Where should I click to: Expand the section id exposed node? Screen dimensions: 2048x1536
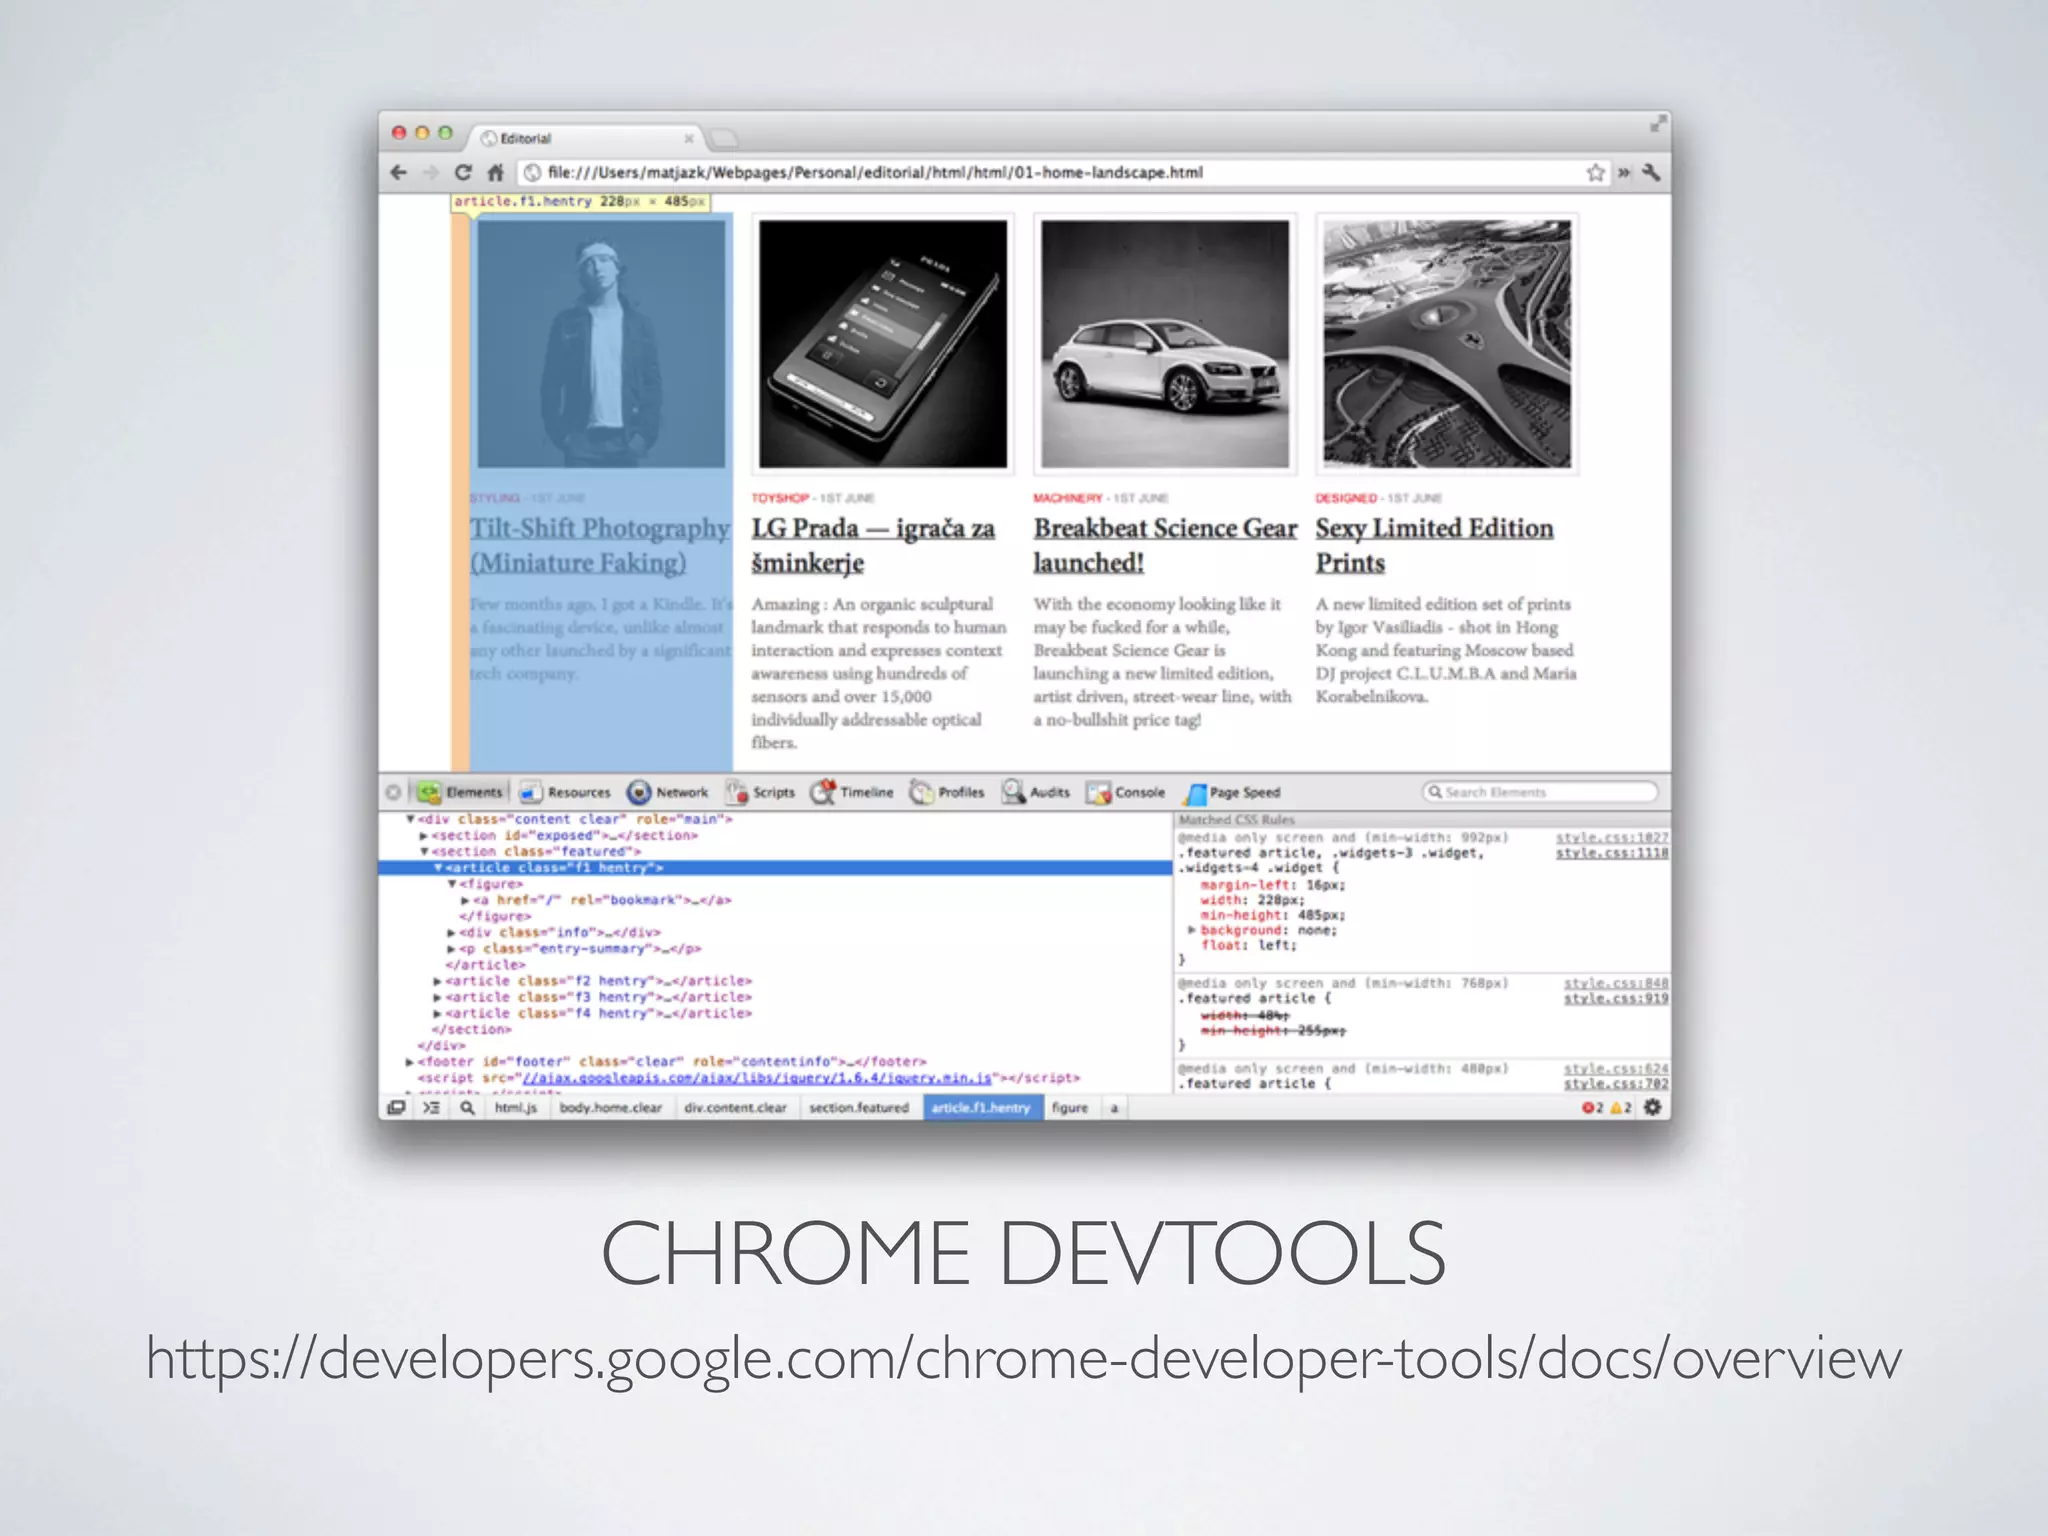tap(424, 835)
